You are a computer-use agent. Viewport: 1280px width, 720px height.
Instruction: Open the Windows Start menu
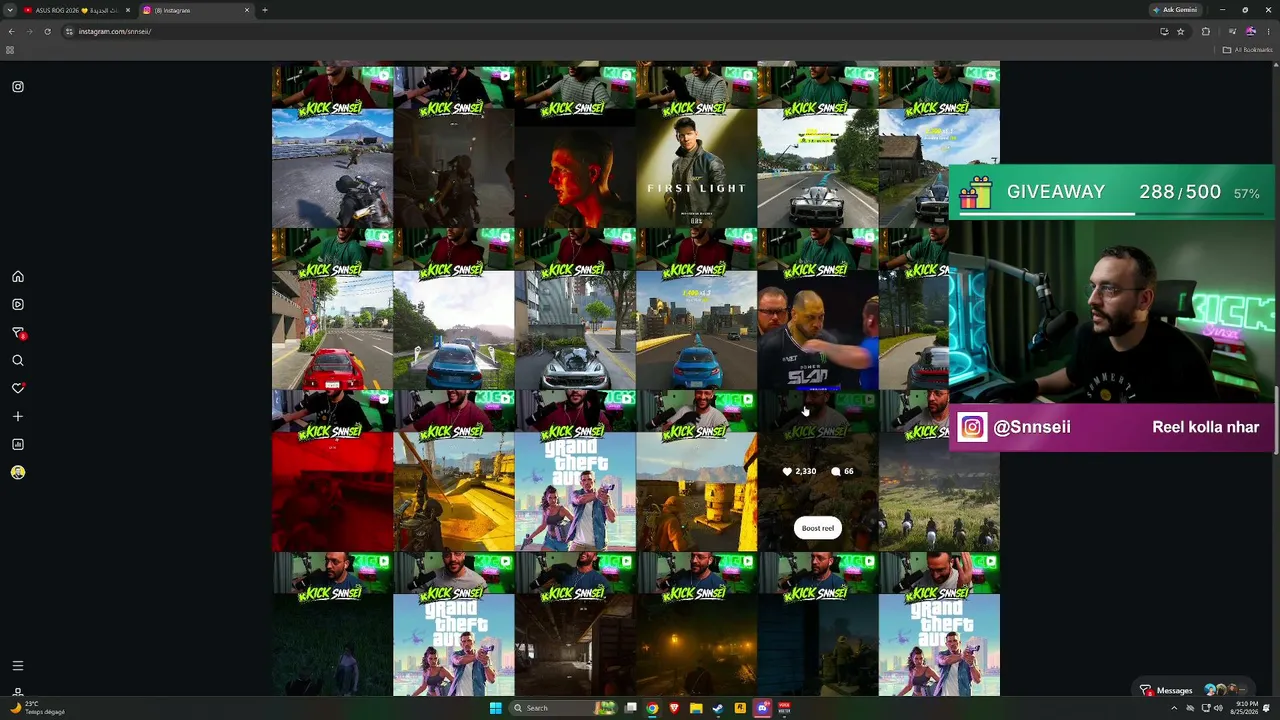tap(495, 708)
